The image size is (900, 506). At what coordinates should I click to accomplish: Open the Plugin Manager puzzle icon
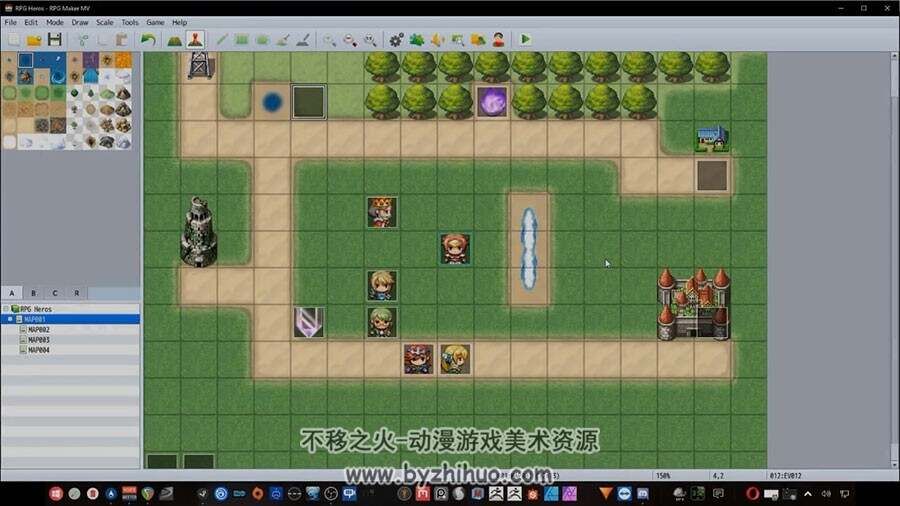coord(417,40)
